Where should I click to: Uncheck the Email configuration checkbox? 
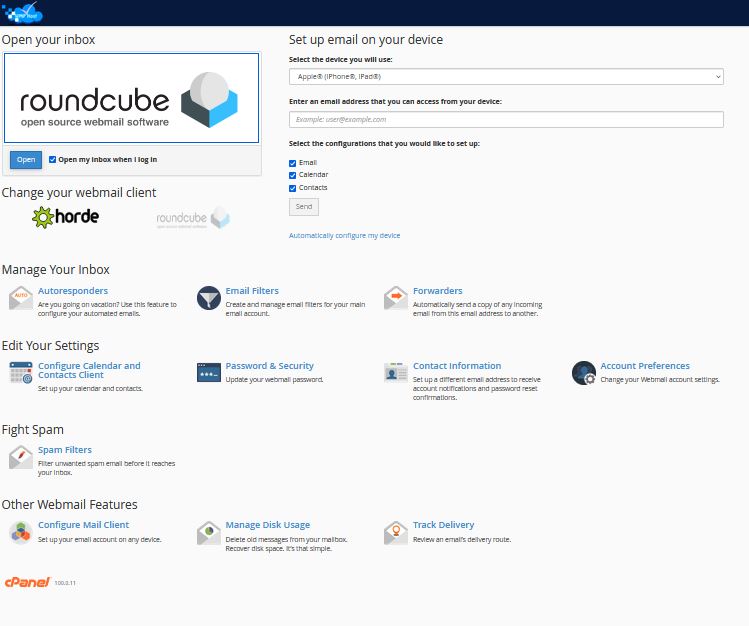(x=292, y=163)
